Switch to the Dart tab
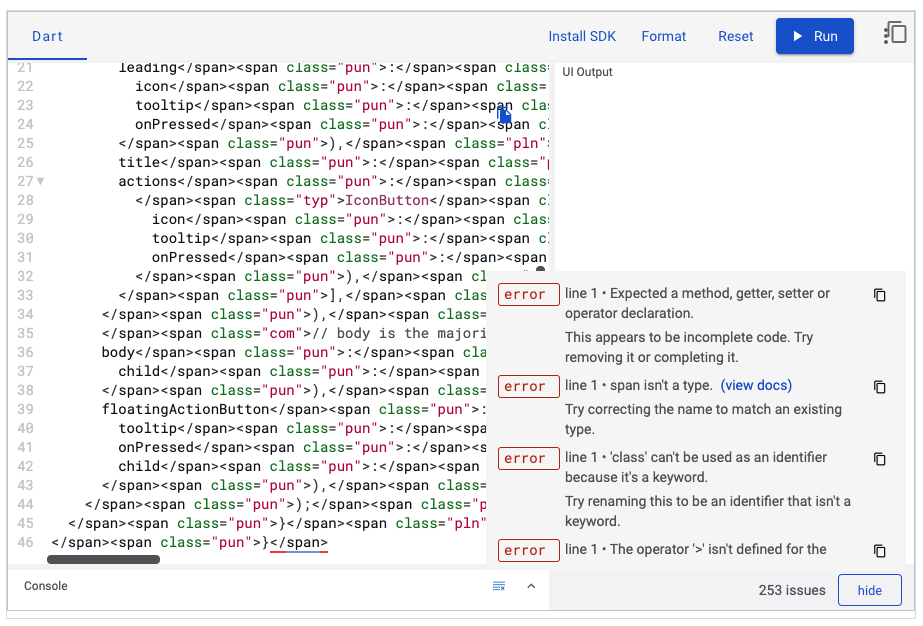The height and width of the screenshot is (626, 923). [47, 37]
